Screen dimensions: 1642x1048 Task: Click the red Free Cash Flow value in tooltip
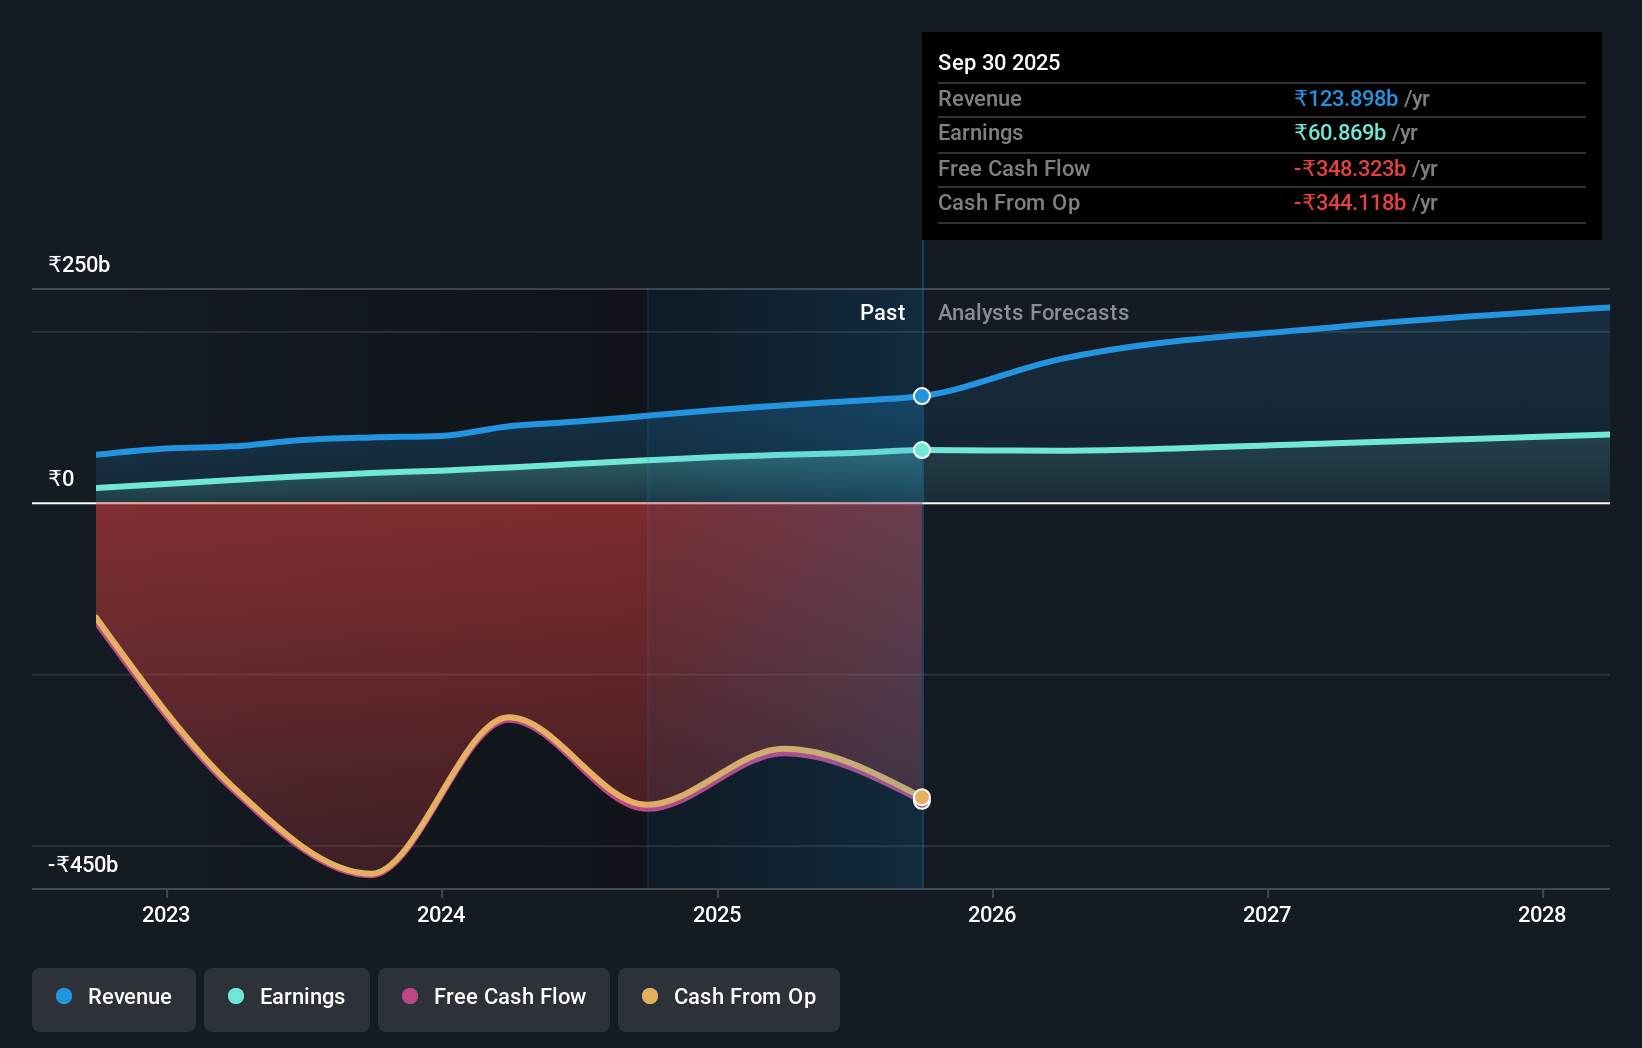(x=1350, y=169)
